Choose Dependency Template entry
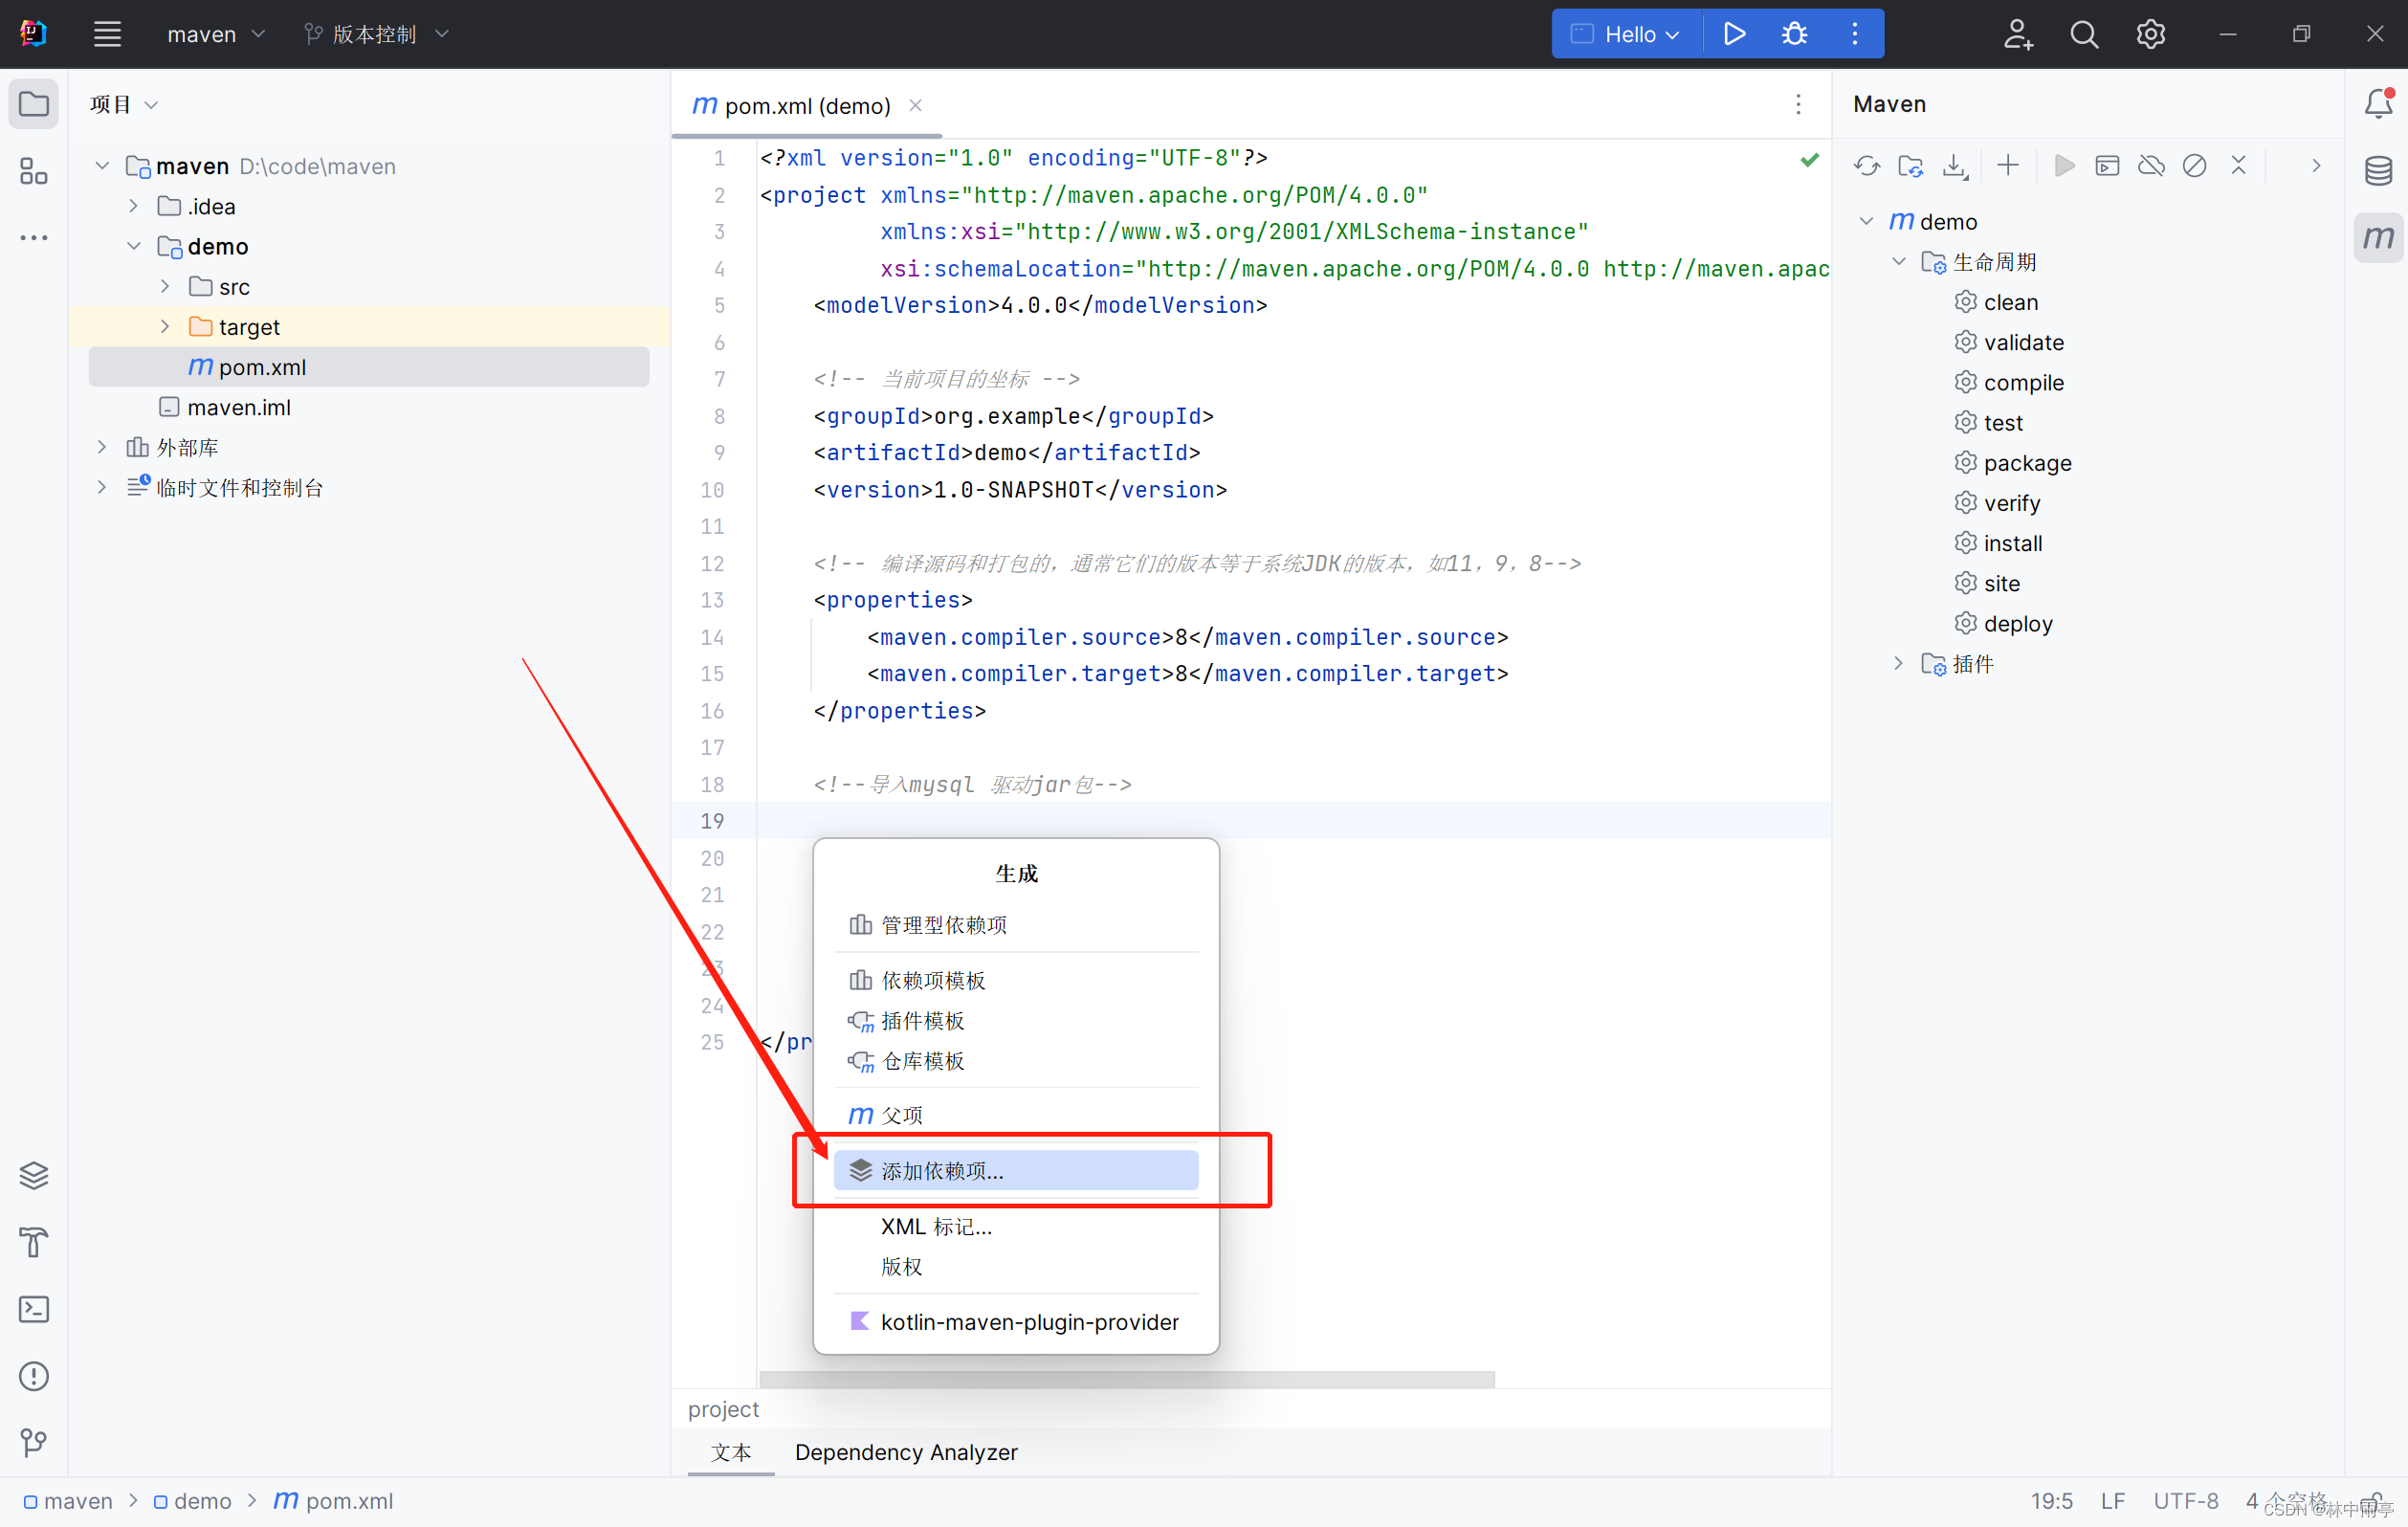The image size is (2408, 1527). point(1016,980)
